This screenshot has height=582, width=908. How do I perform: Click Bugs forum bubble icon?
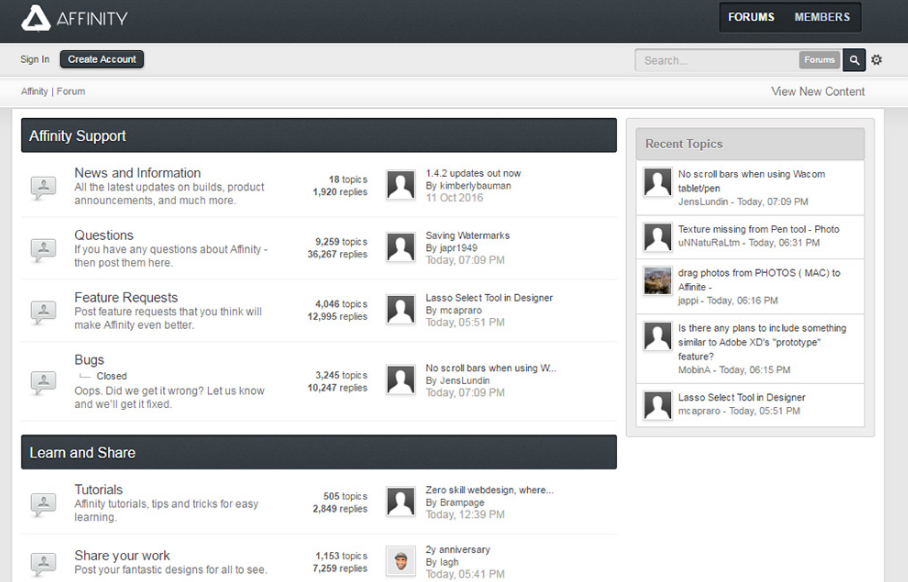coord(43,382)
